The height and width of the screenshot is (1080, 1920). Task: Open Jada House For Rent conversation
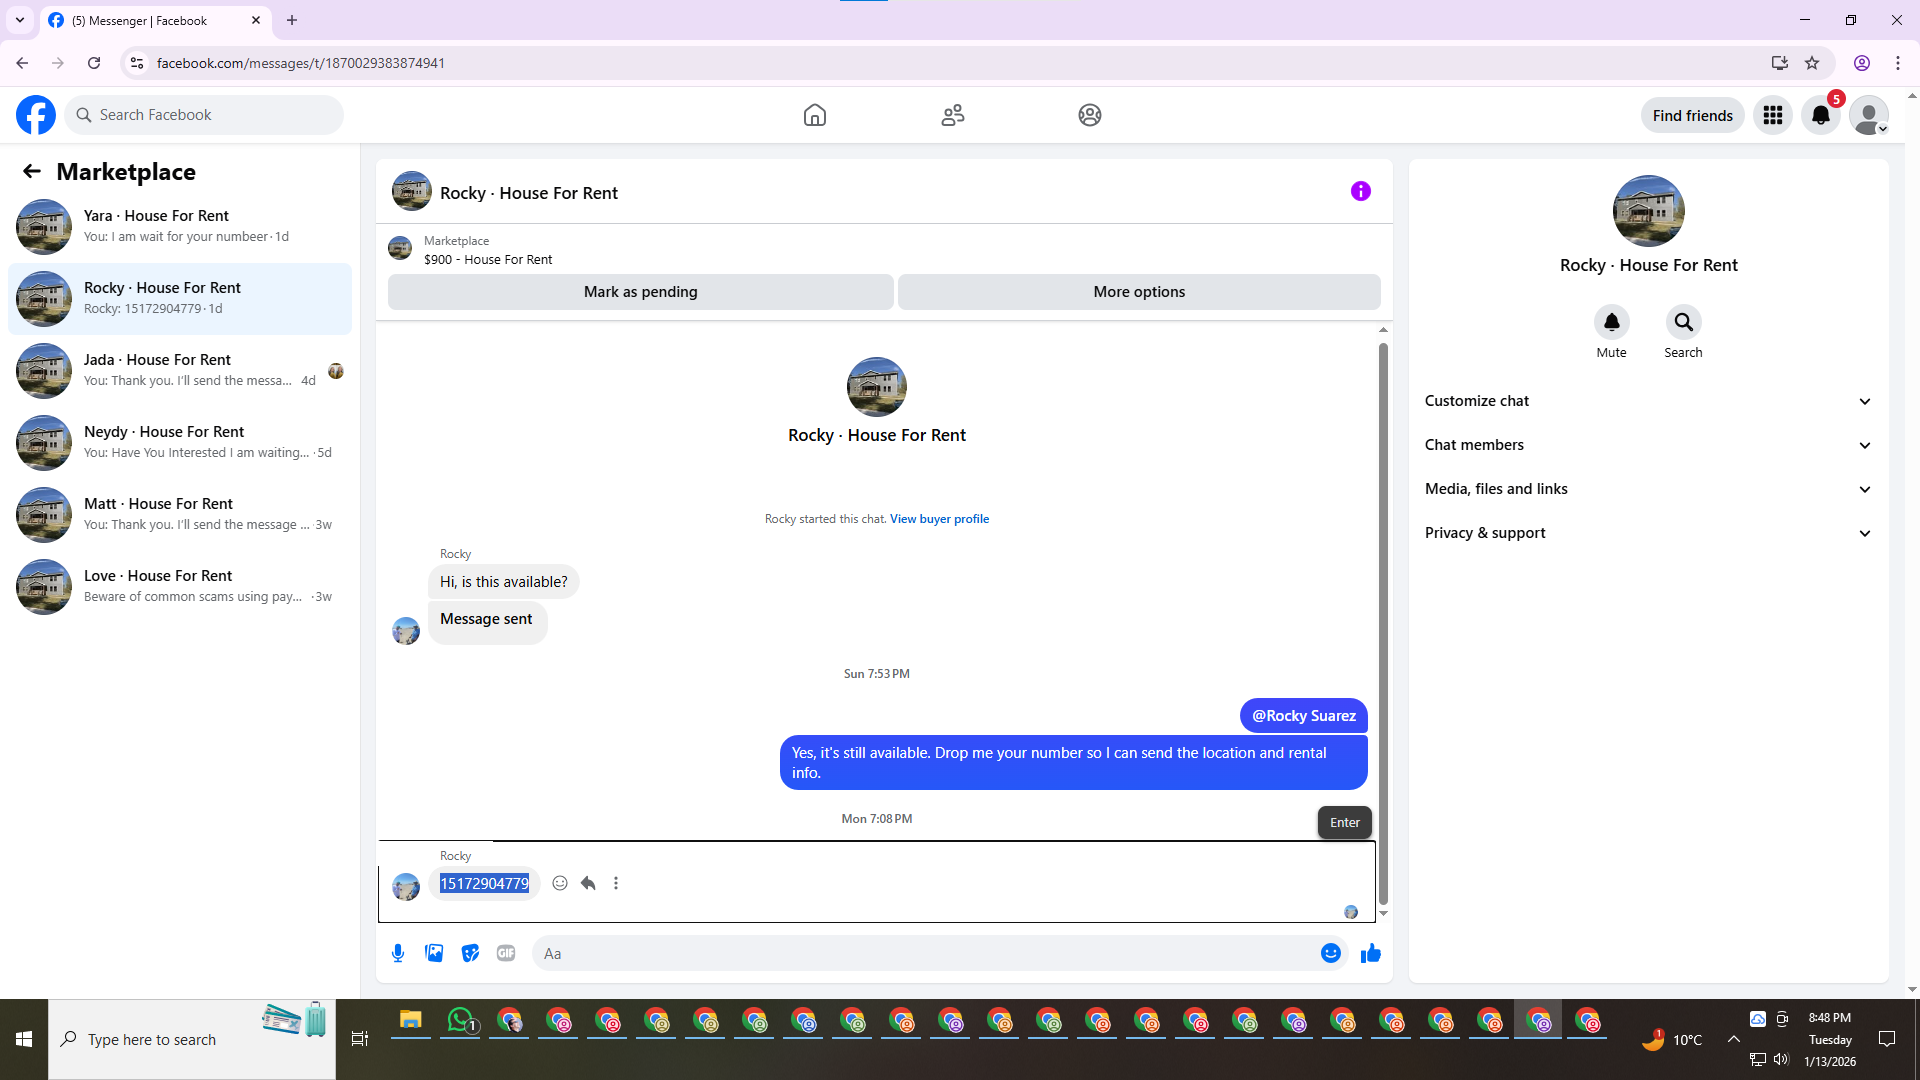click(x=180, y=370)
